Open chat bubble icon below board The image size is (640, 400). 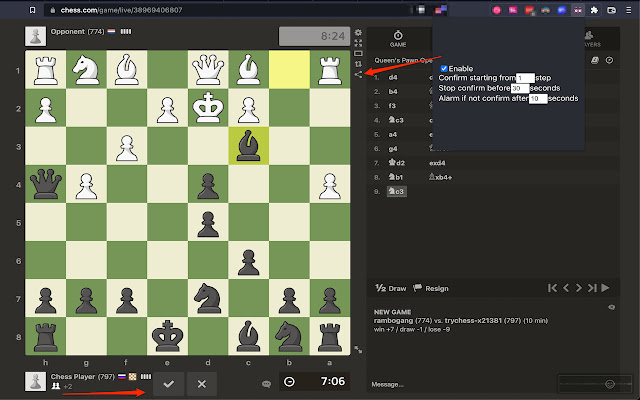click(x=267, y=384)
